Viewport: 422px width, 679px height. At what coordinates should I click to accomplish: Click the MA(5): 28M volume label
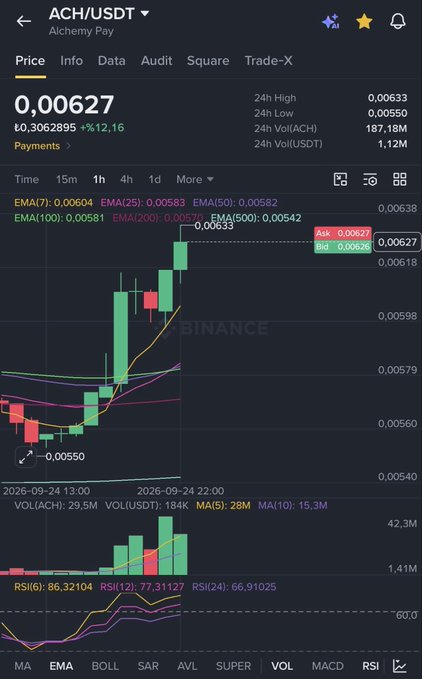223,505
